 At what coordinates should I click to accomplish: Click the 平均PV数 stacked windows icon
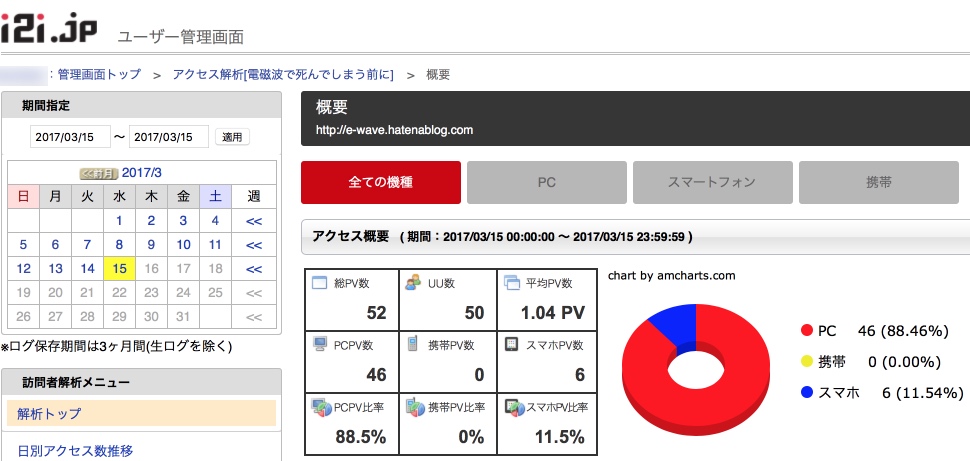(513, 283)
